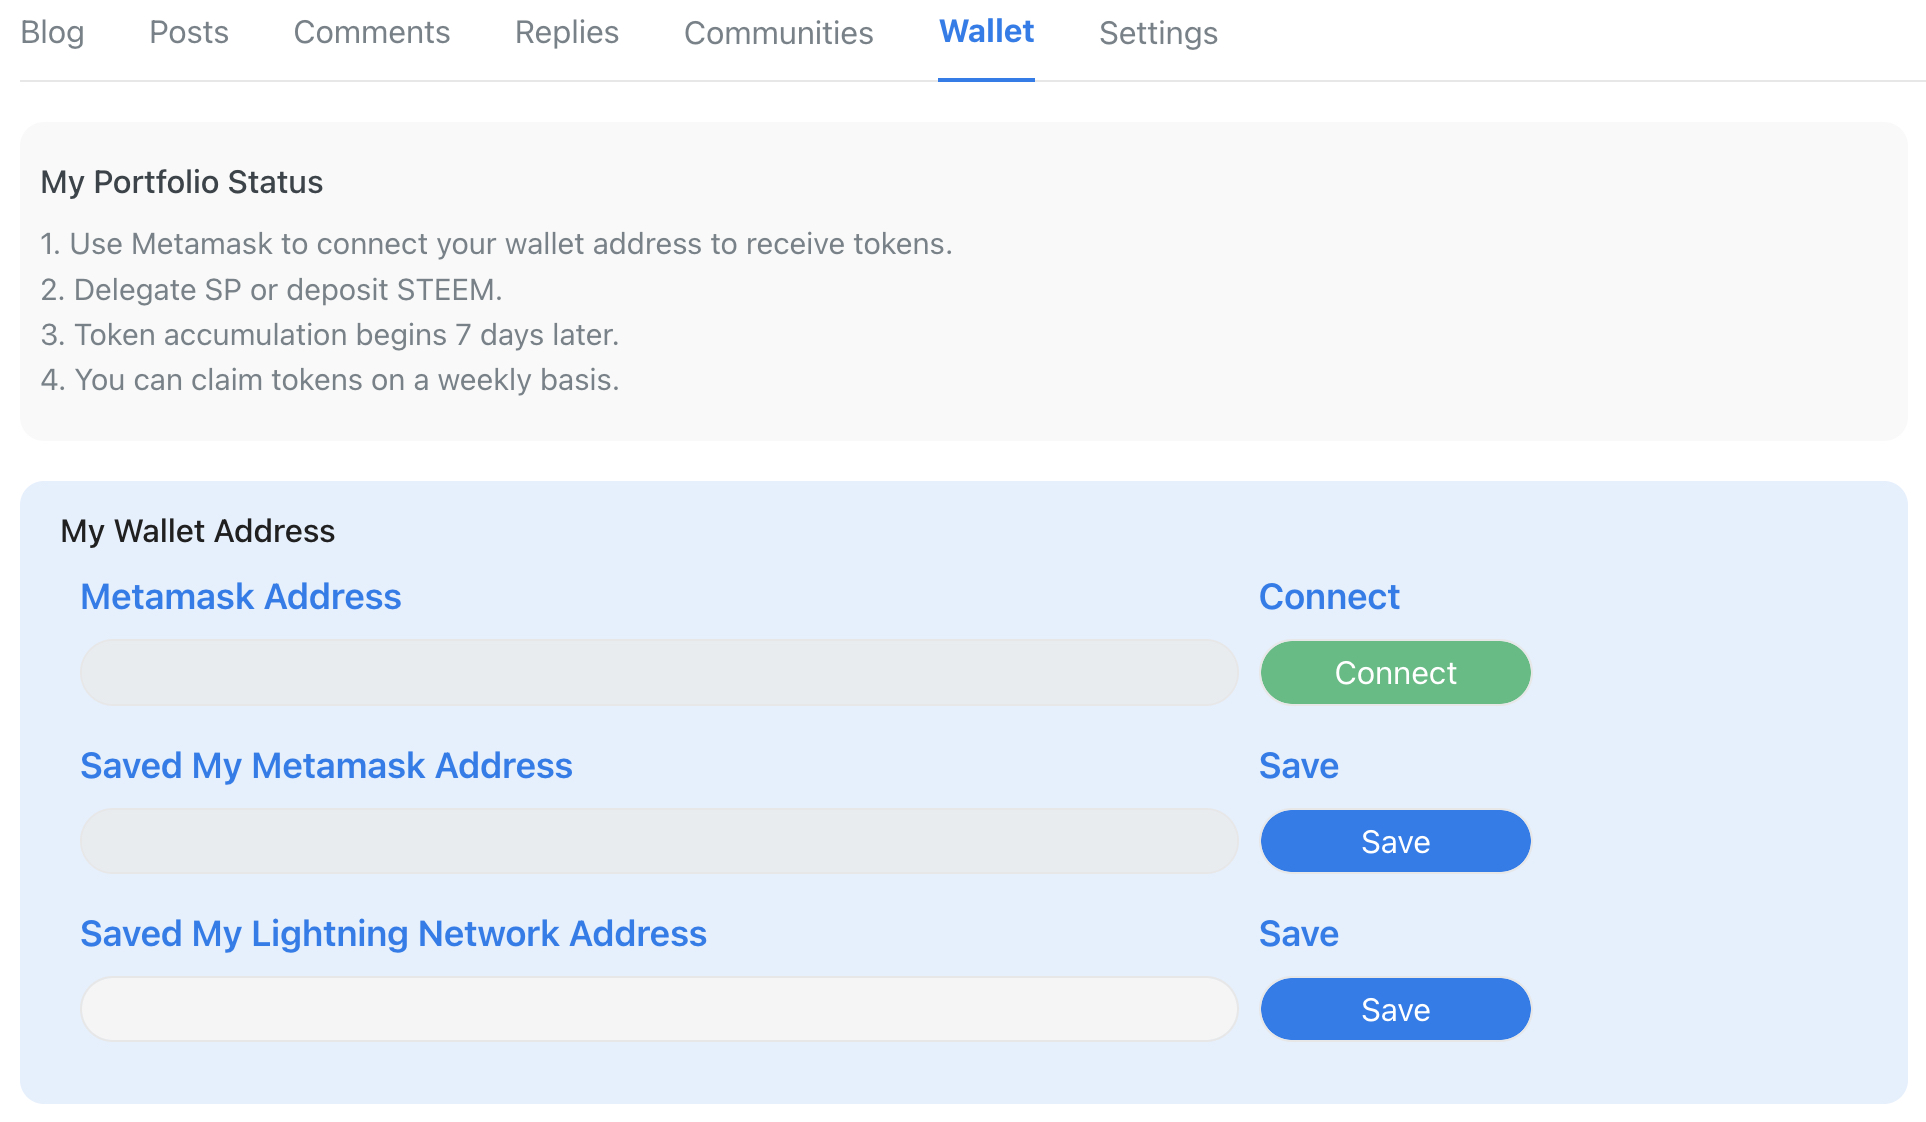This screenshot has width=1926, height=1122.
Task: Click the My Portfolio Status heading
Action: click(181, 182)
